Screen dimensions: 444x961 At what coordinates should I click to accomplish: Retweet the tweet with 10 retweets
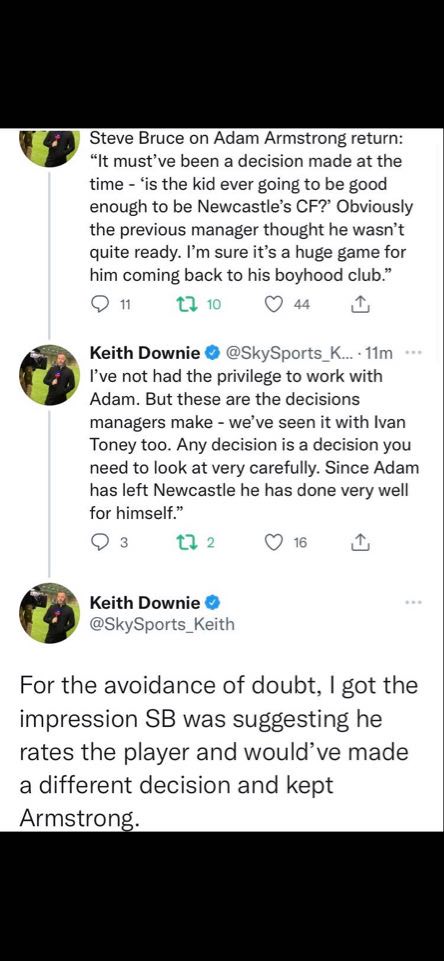coord(185,304)
